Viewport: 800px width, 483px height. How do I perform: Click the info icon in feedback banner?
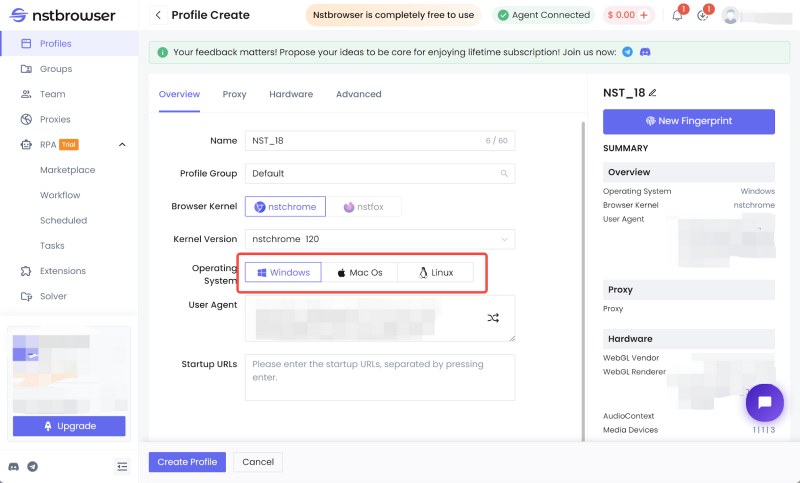pyautogui.click(x=162, y=53)
